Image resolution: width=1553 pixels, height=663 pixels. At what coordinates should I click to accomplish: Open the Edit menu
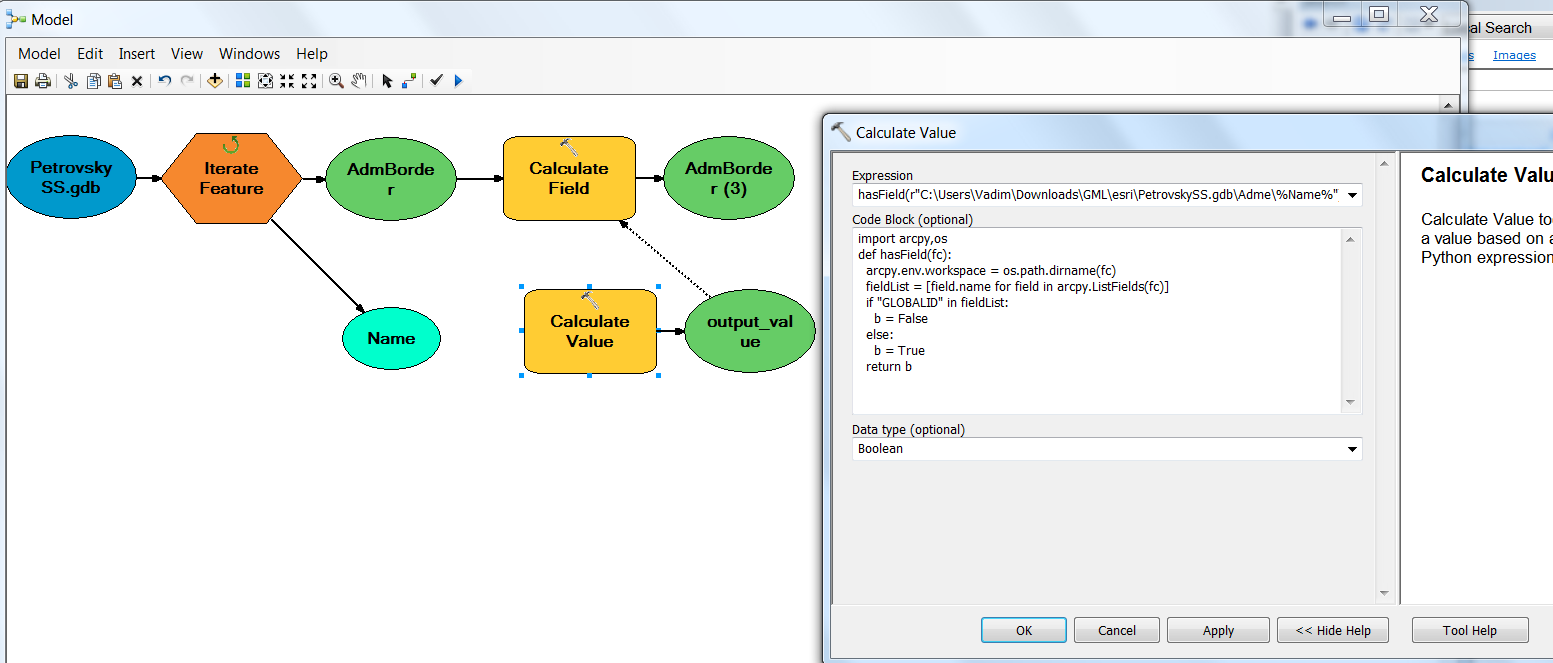(90, 54)
